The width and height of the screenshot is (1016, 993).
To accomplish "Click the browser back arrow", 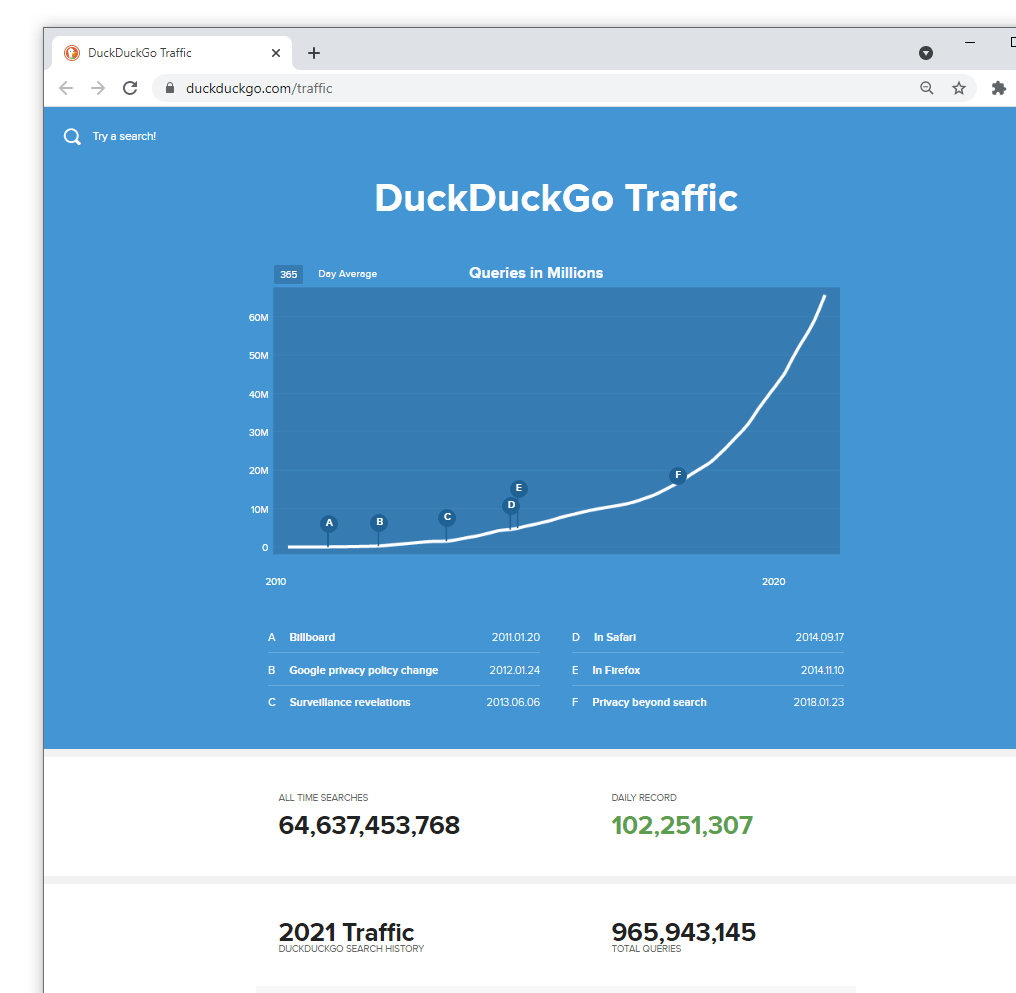I will point(66,88).
